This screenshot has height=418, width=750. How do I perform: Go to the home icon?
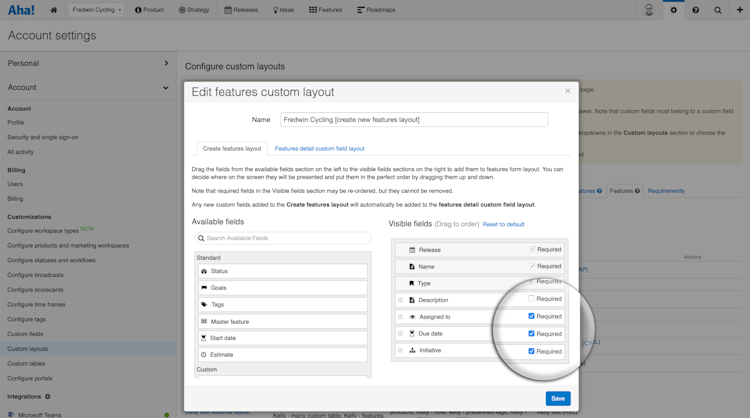click(x=54, y=10)
